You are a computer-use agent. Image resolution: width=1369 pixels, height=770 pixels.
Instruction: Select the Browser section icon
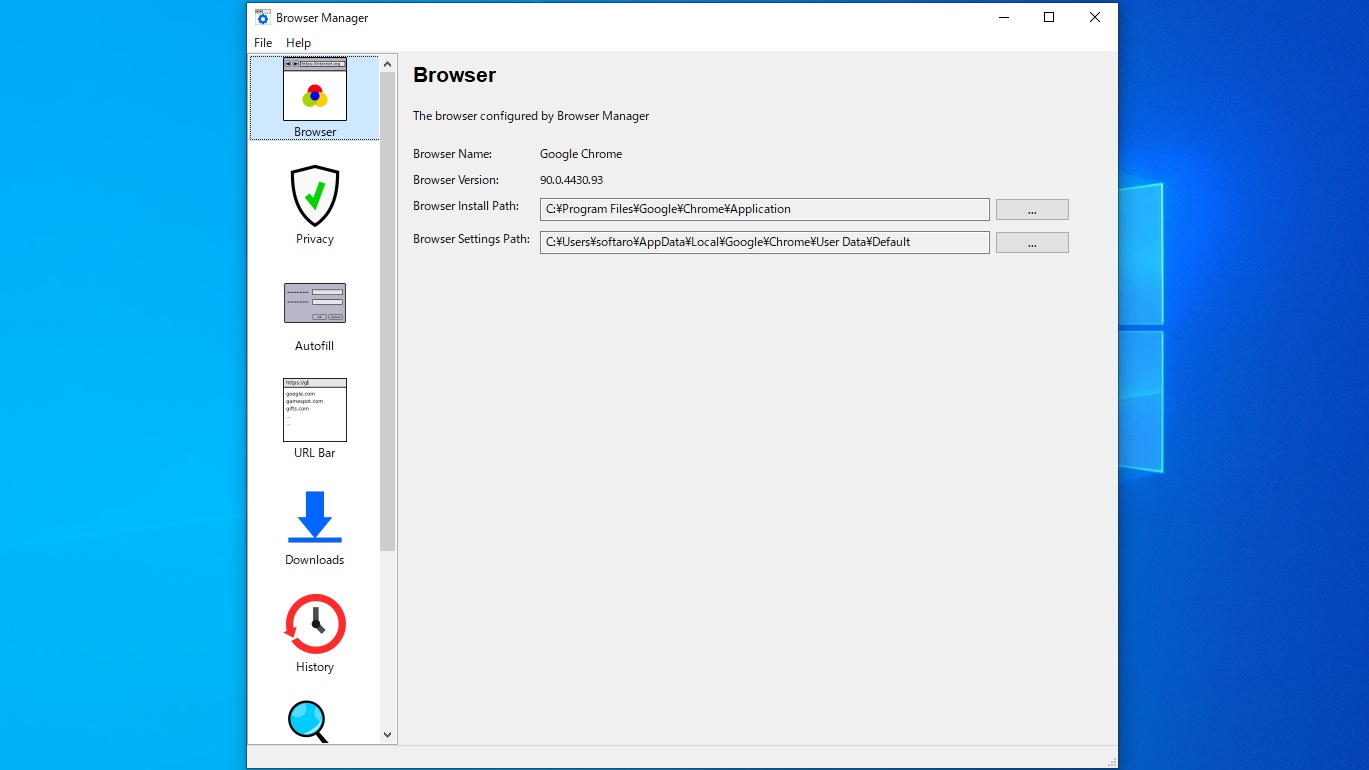tap(315, 98)
